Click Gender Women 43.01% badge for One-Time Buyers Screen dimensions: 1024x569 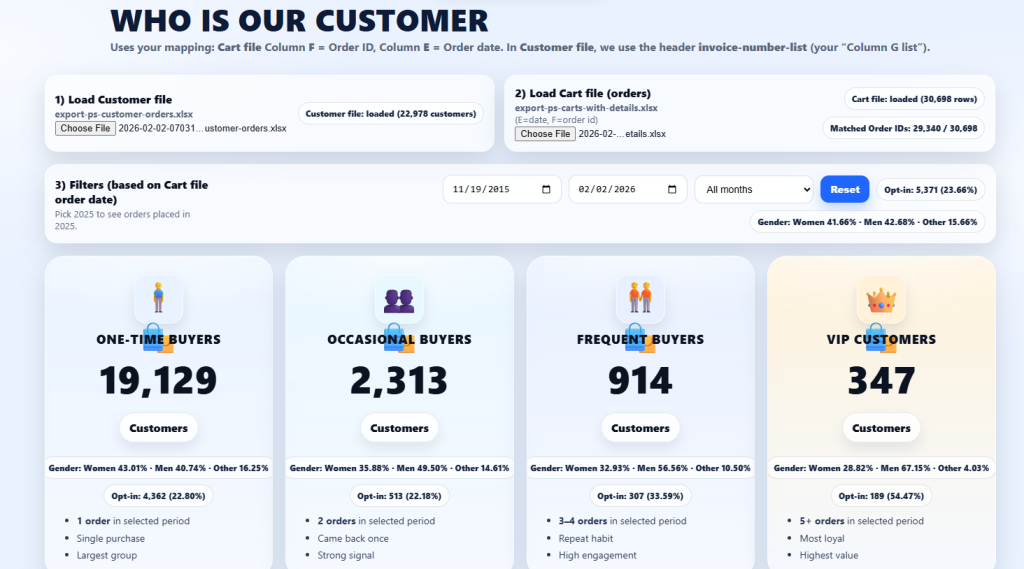(x=158, y=468)
